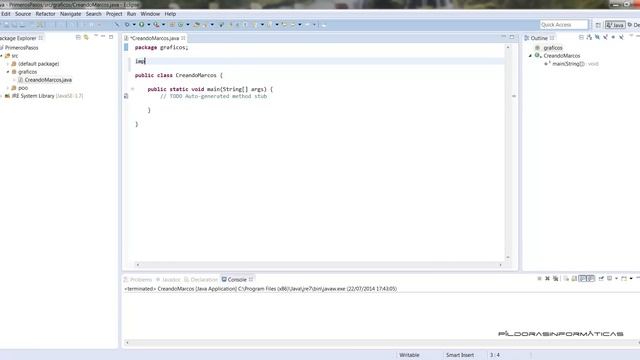Image resolution: width=640 pixels, height=360 pixels.
Task: Close the CreandoMarcos.java editor tab
Action: (183, 38)
